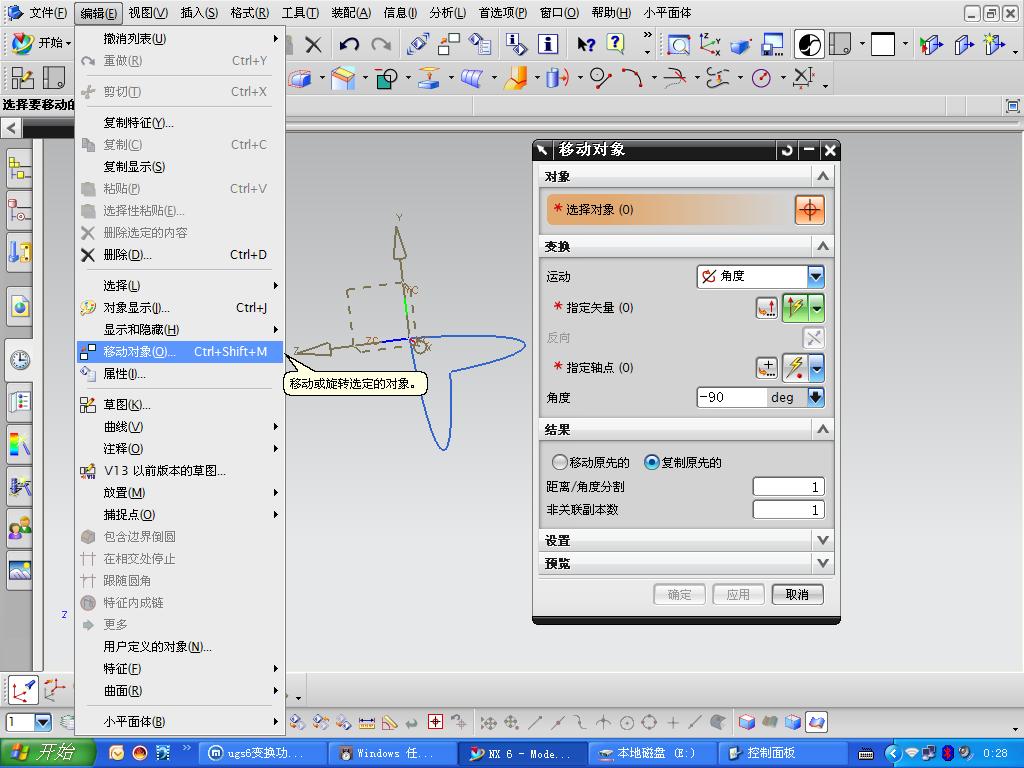The width and height of the screenshot is (1024, 768).
Task: Open the History clock sidebar tab
Action: [20, 360]
